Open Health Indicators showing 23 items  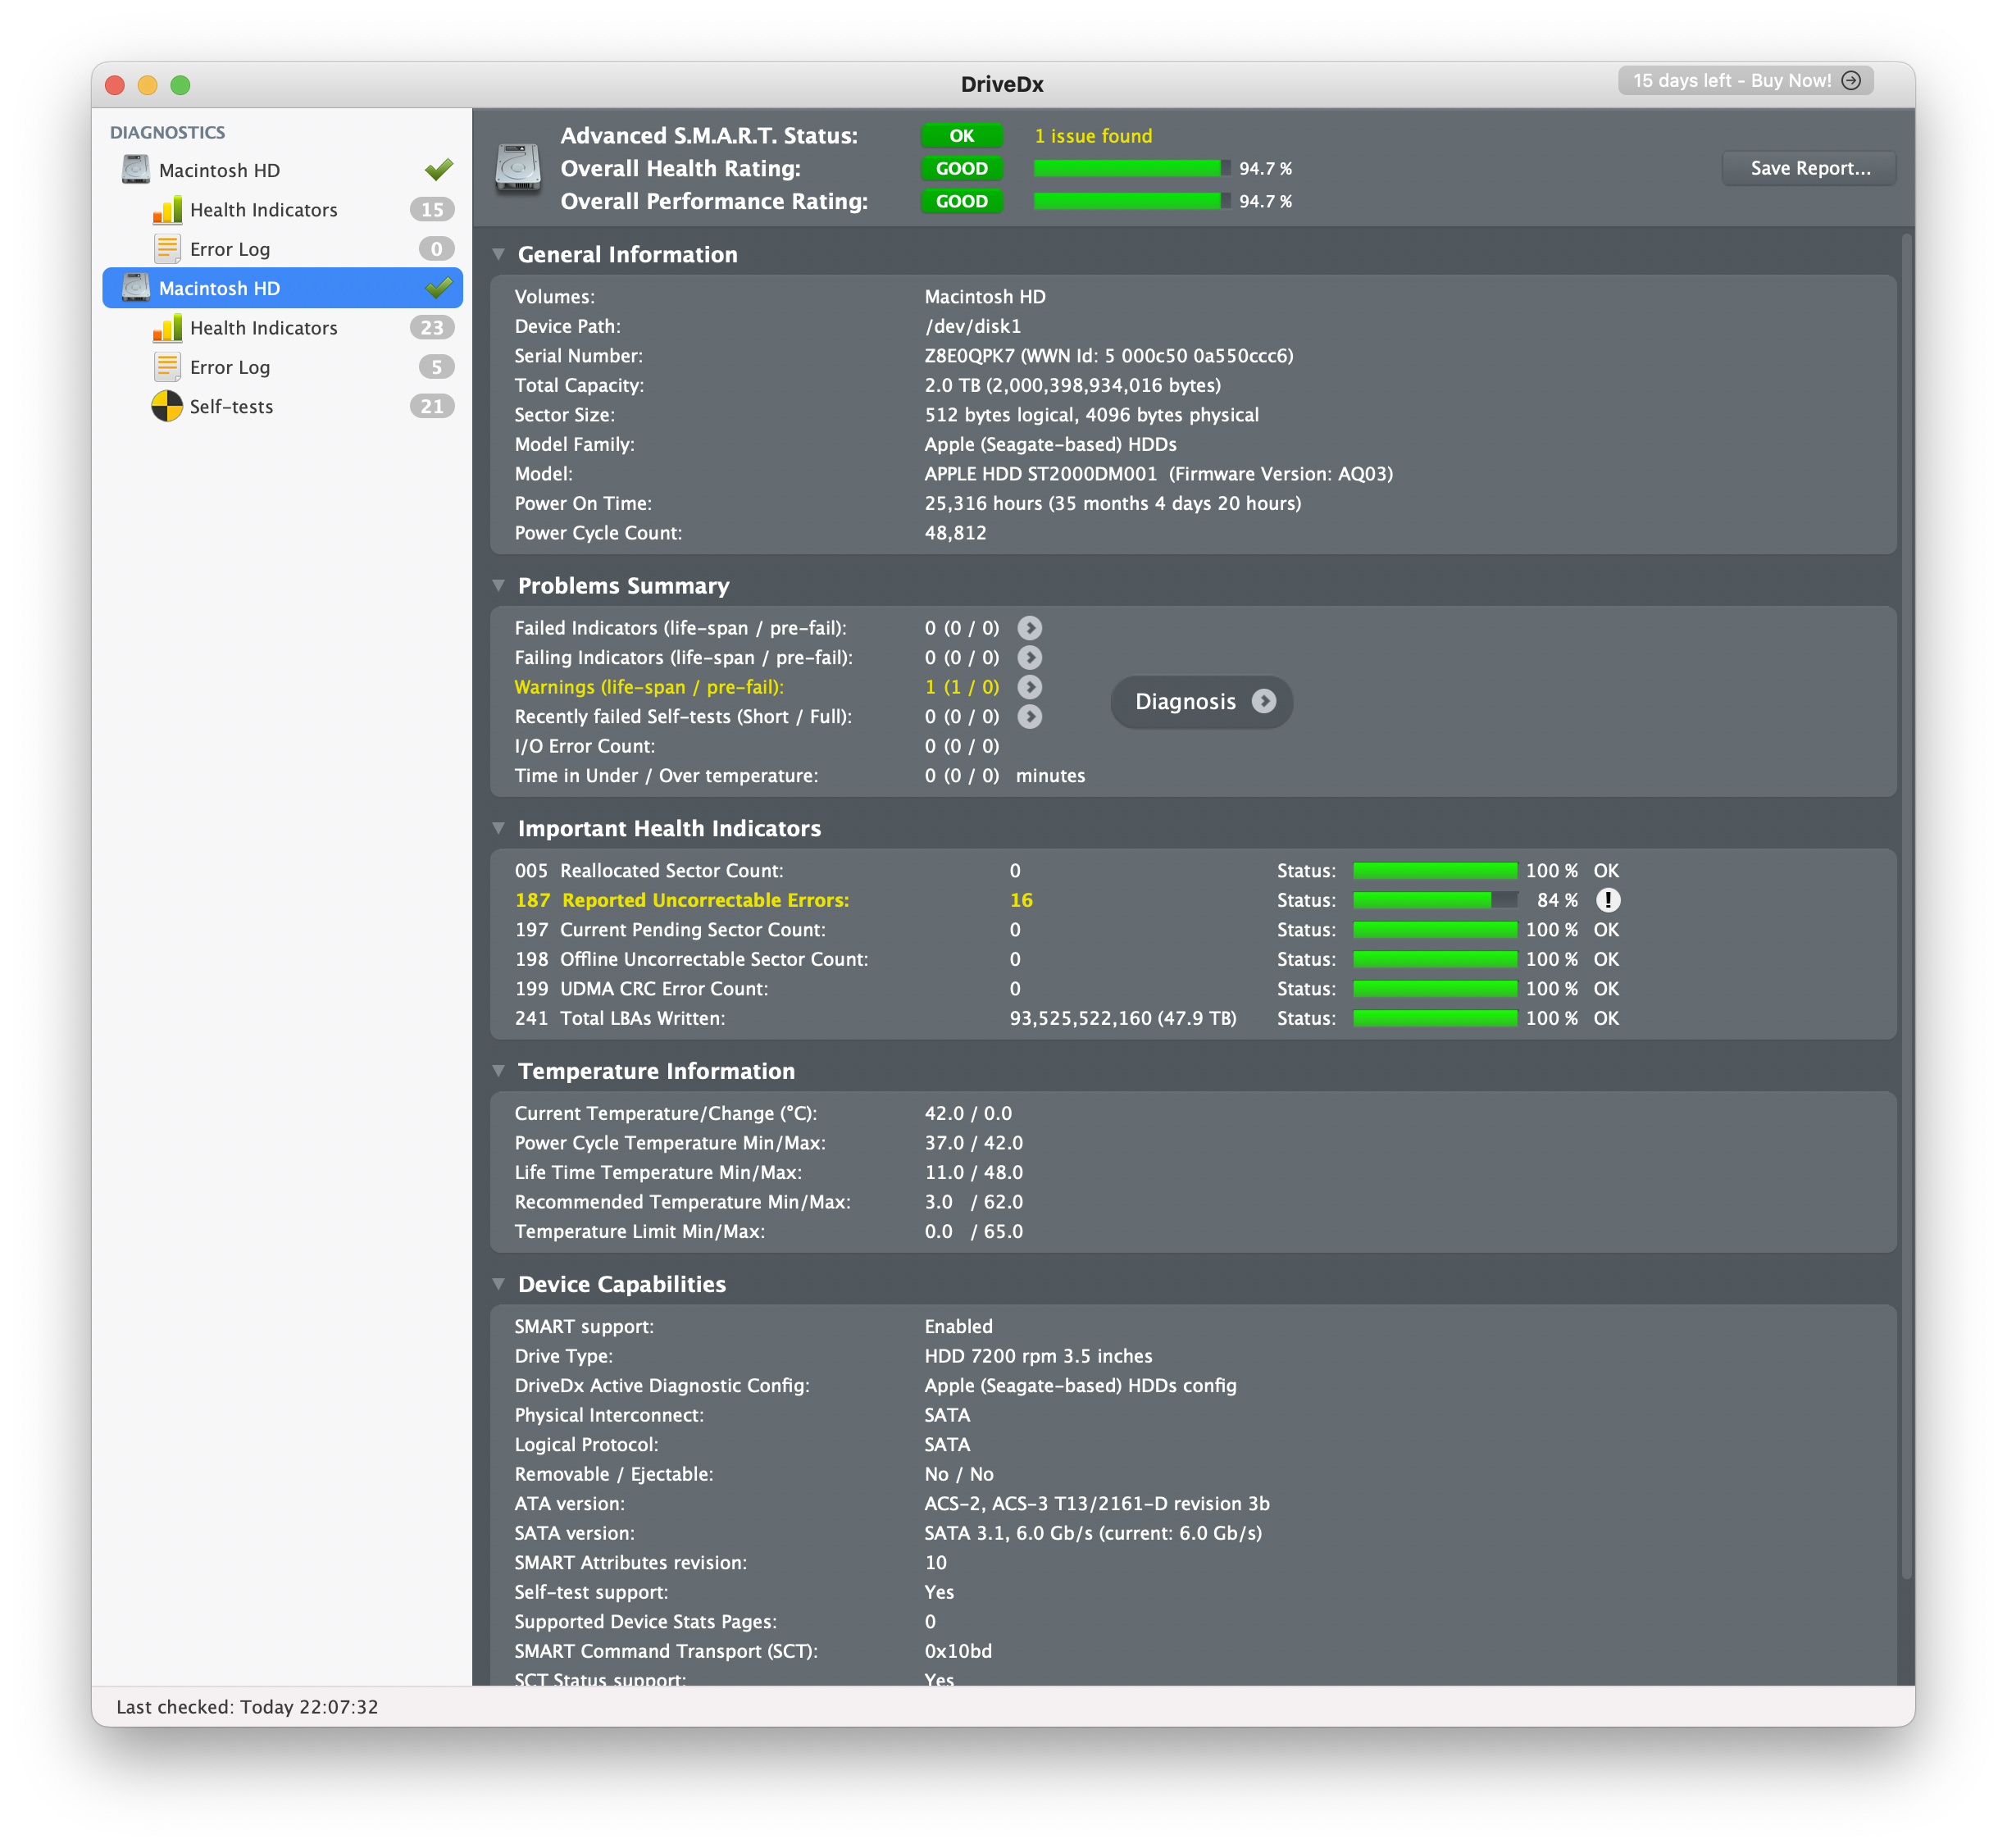click(263, 327)
